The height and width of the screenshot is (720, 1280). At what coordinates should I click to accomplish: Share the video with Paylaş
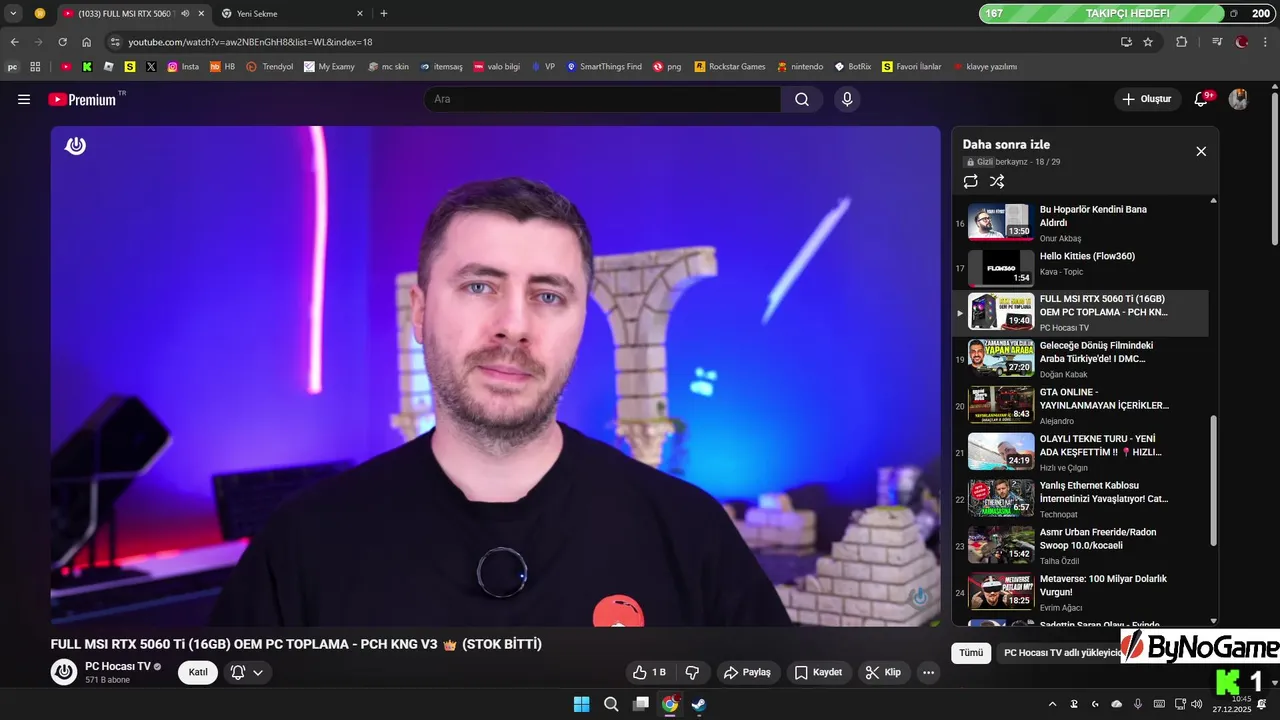pos(748,672)
